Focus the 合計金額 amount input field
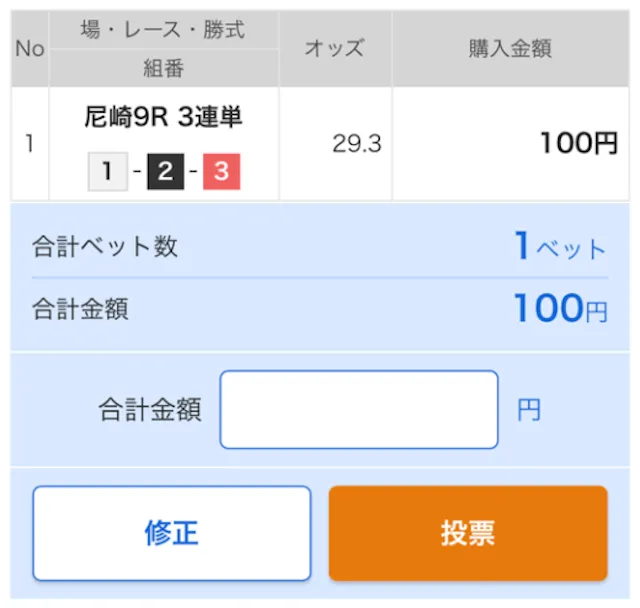Screen dimensions: 640x608 click(x=359, y=409)
